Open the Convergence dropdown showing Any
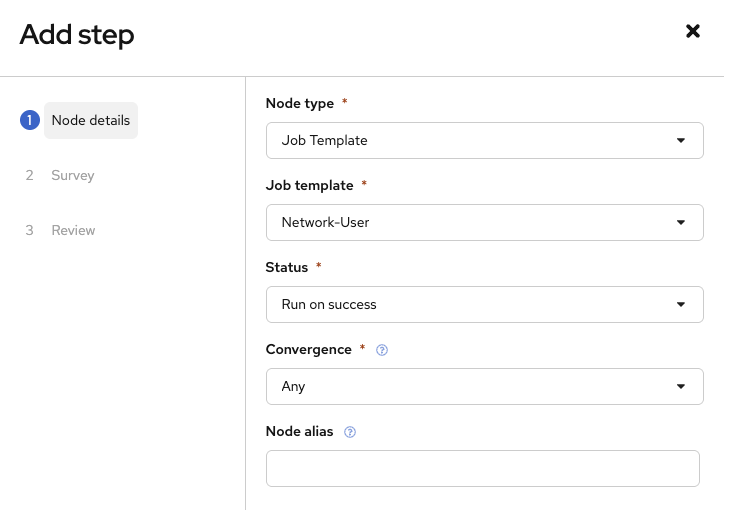This screenshot has height=510, width=731. coord(484,386)
